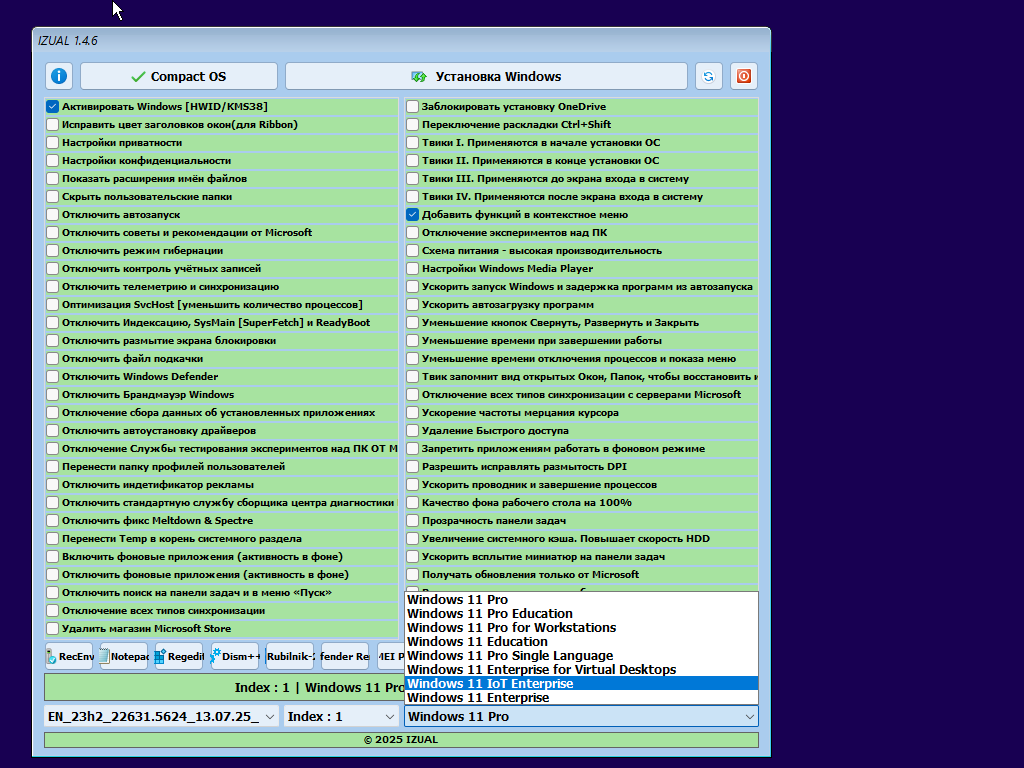Open the Notepad tool button
1024x768 pixels.
point(124,656)
